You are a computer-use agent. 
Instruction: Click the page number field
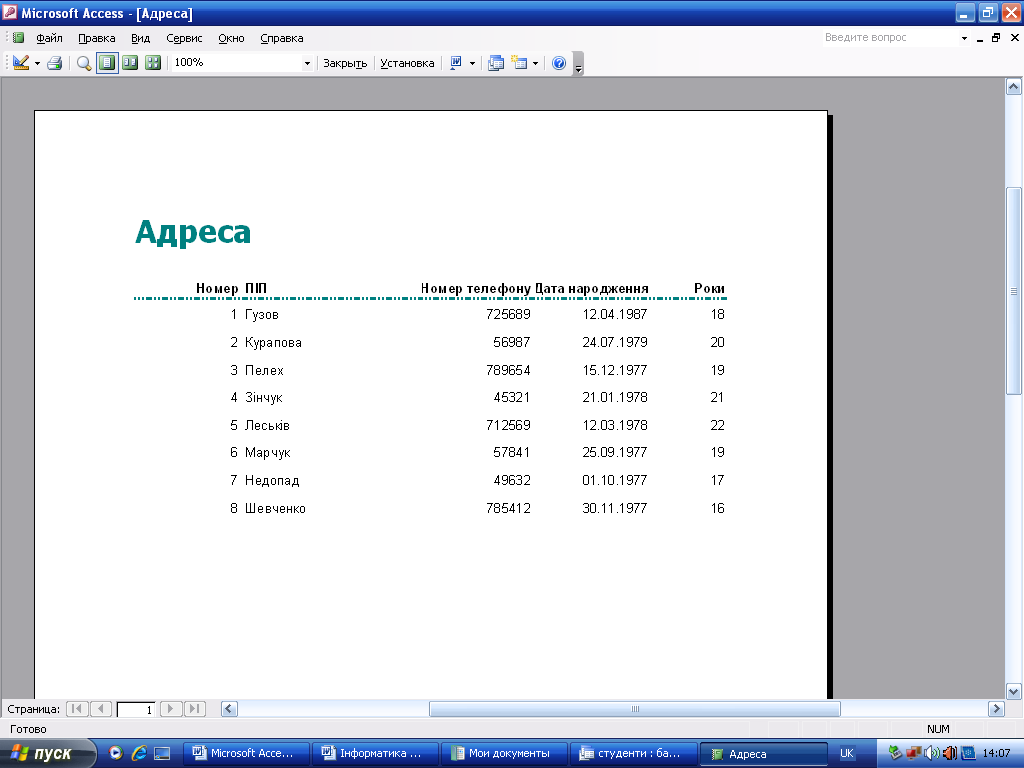(x=136, y=709)
